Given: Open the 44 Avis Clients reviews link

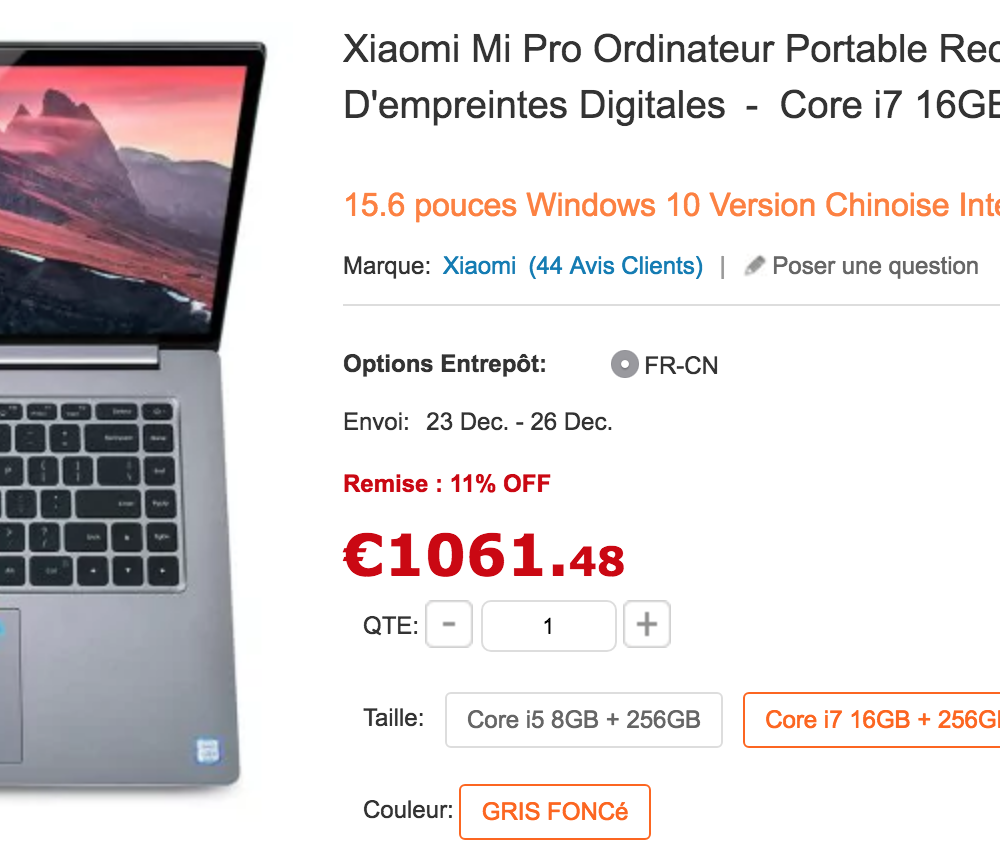Looking at the screenshot, I should tap(615, 265).
